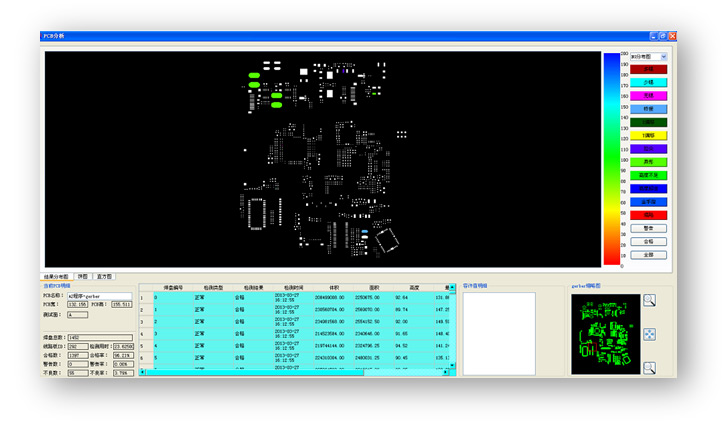Open the display mode dropdown above legend
The height and width of the screenshot is (424, 725).
point(648,57)
